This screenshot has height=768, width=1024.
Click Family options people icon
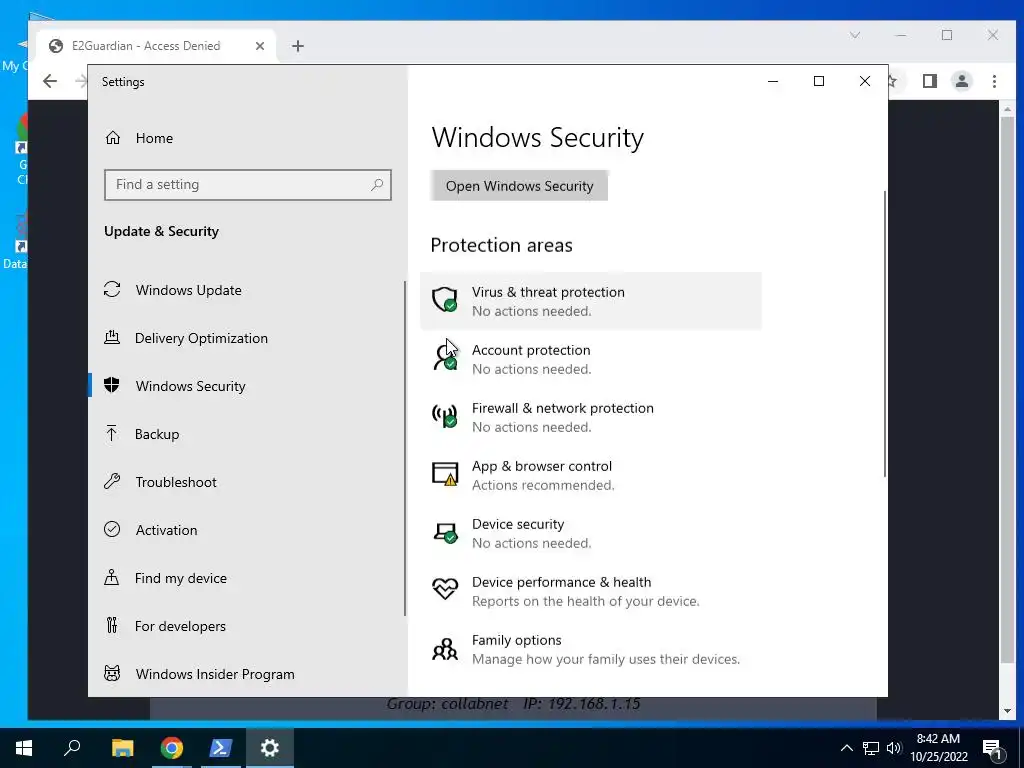(x=445, y=649)
